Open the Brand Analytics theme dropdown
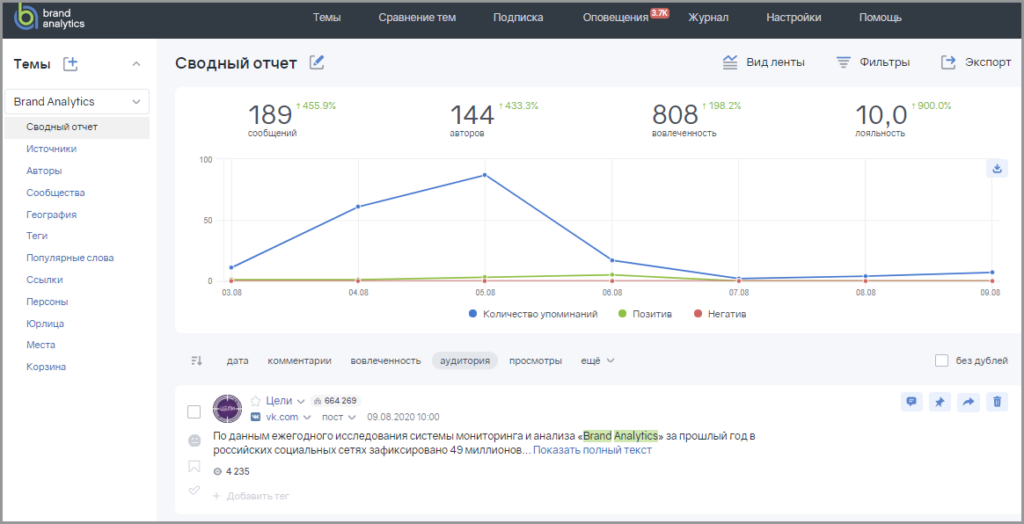The image size is (1024, 524). click(76, 102)
